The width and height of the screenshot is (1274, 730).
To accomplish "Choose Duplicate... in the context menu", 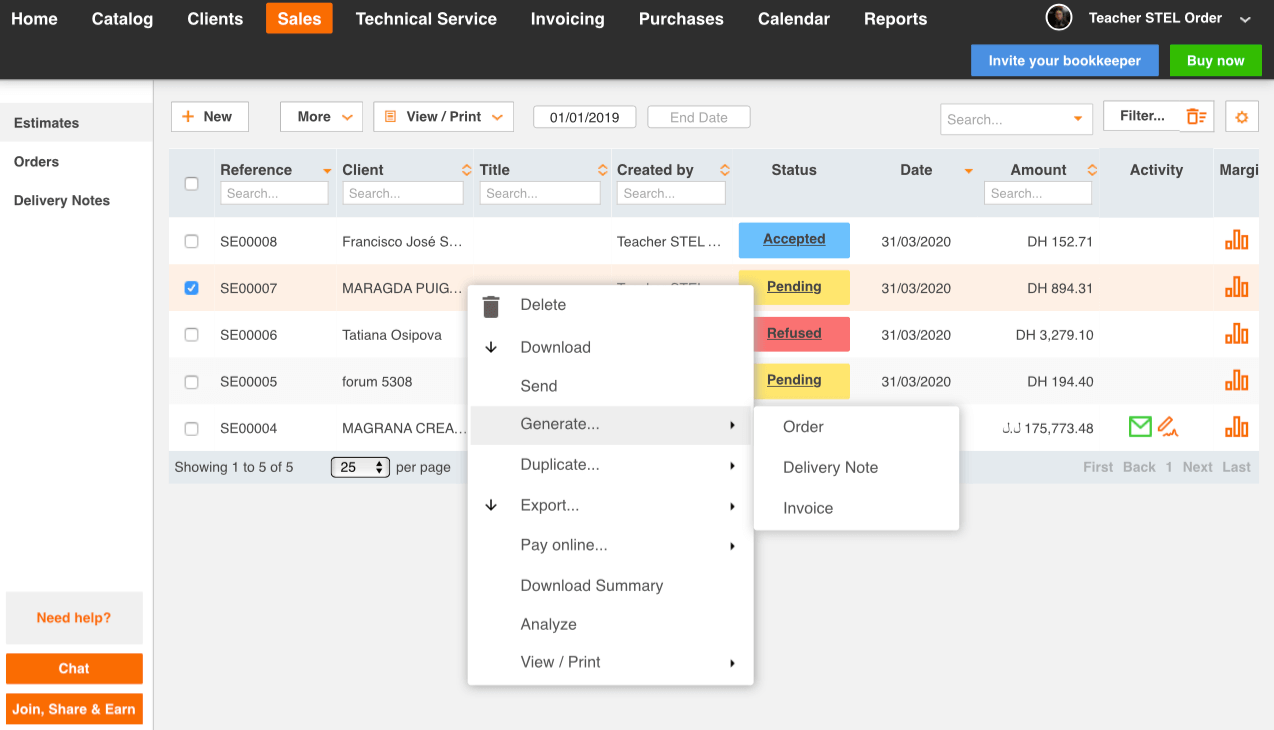I will [x=560, y=465].
